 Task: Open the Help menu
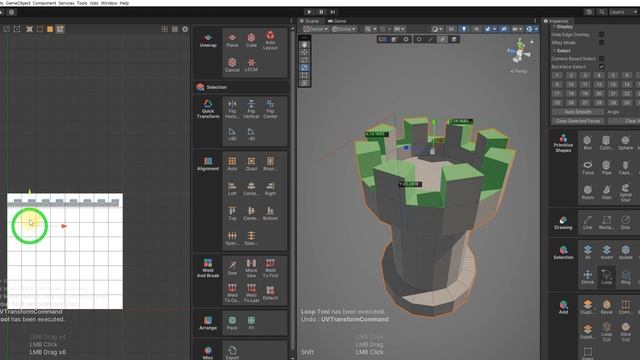point(124,3)
